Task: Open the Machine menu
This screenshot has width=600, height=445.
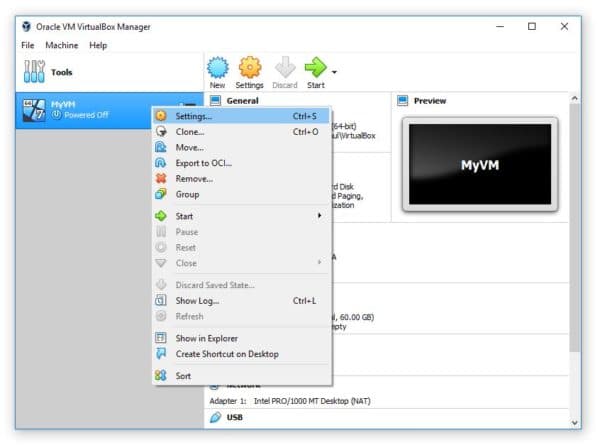Action: click(61, 45)
